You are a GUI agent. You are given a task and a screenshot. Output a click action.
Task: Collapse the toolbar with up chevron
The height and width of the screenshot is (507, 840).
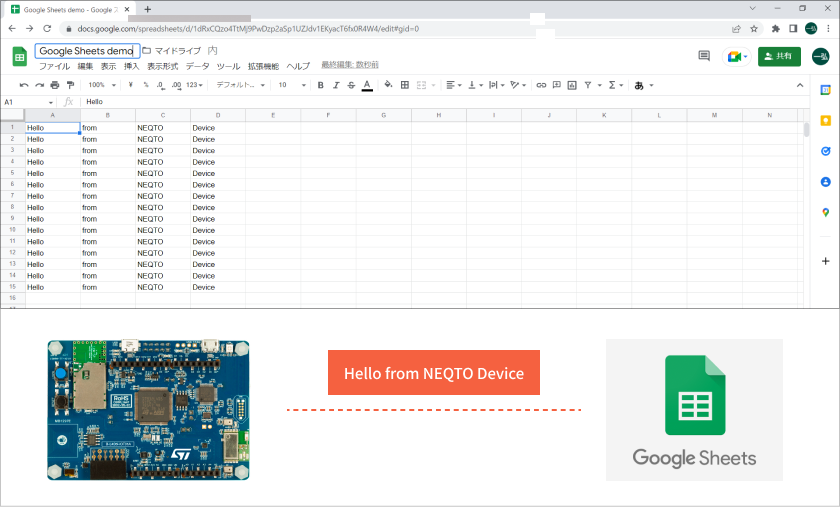tap(800, 85)
